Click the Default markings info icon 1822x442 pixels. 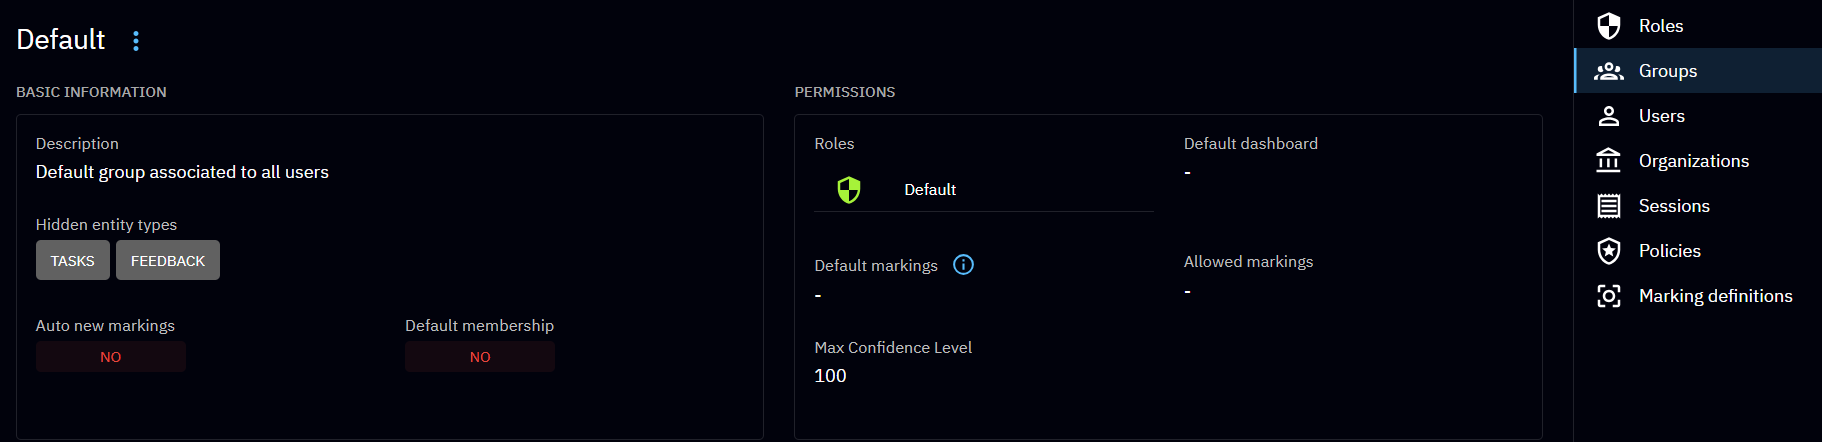point(963,265)
